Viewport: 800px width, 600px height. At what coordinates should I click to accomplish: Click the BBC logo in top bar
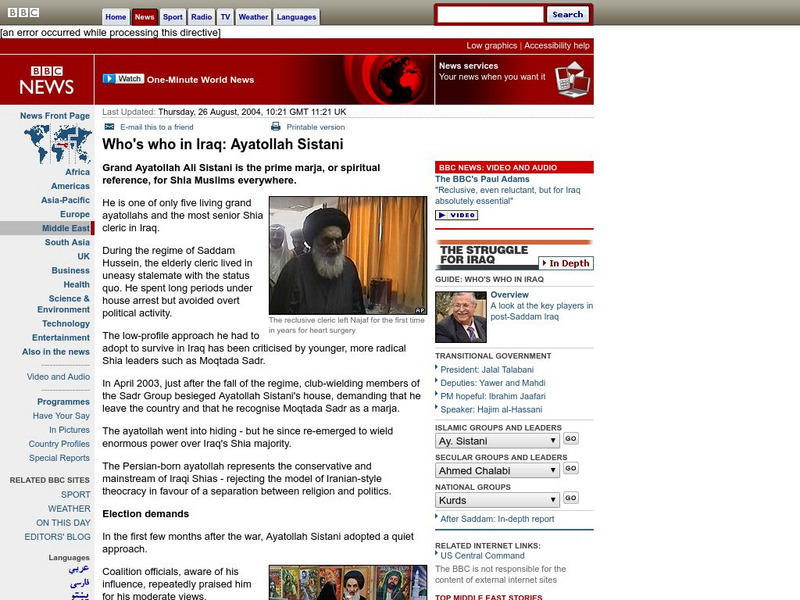click(x=23, y=12)
